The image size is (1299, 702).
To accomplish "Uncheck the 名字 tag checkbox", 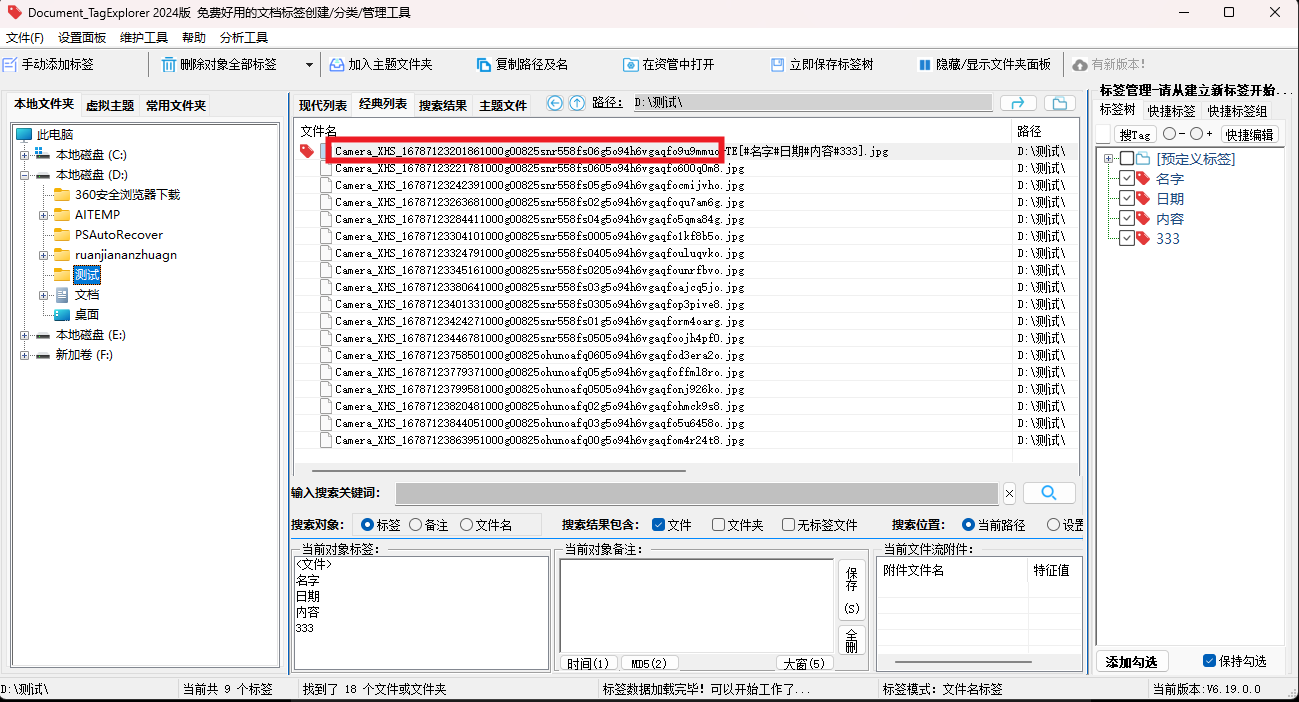I will click(1127, 179).
